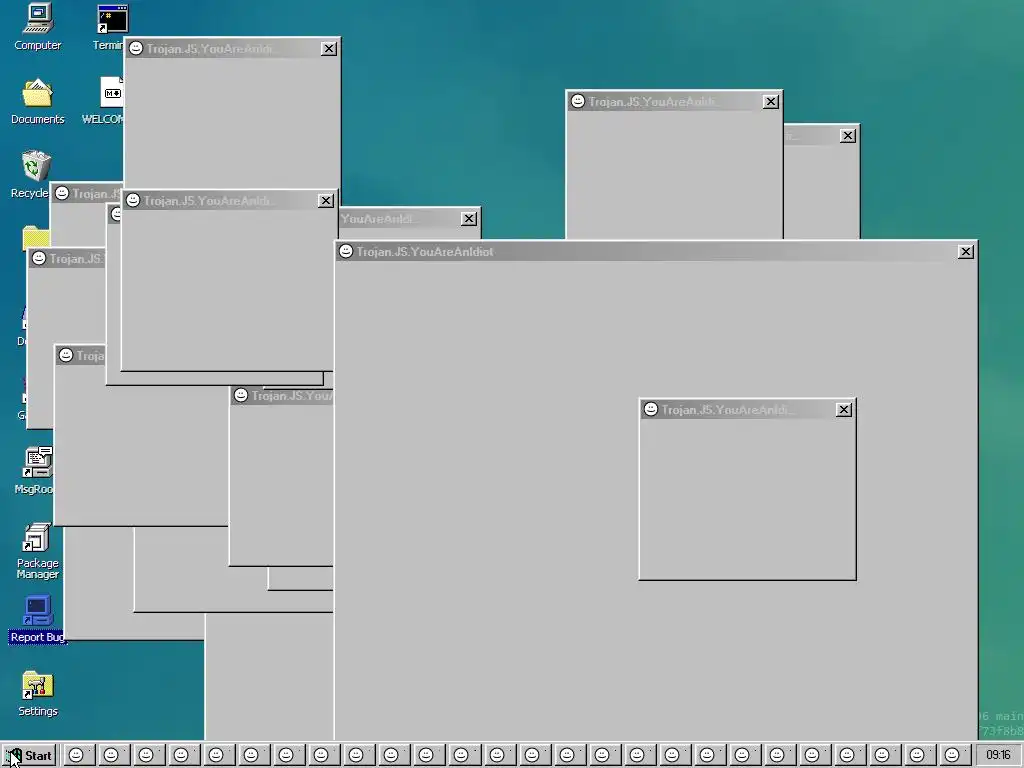Close the window whose title shows only YouAreAnIdi
The width and height of the screenshot is (1024, 768).
coord(469,219)
